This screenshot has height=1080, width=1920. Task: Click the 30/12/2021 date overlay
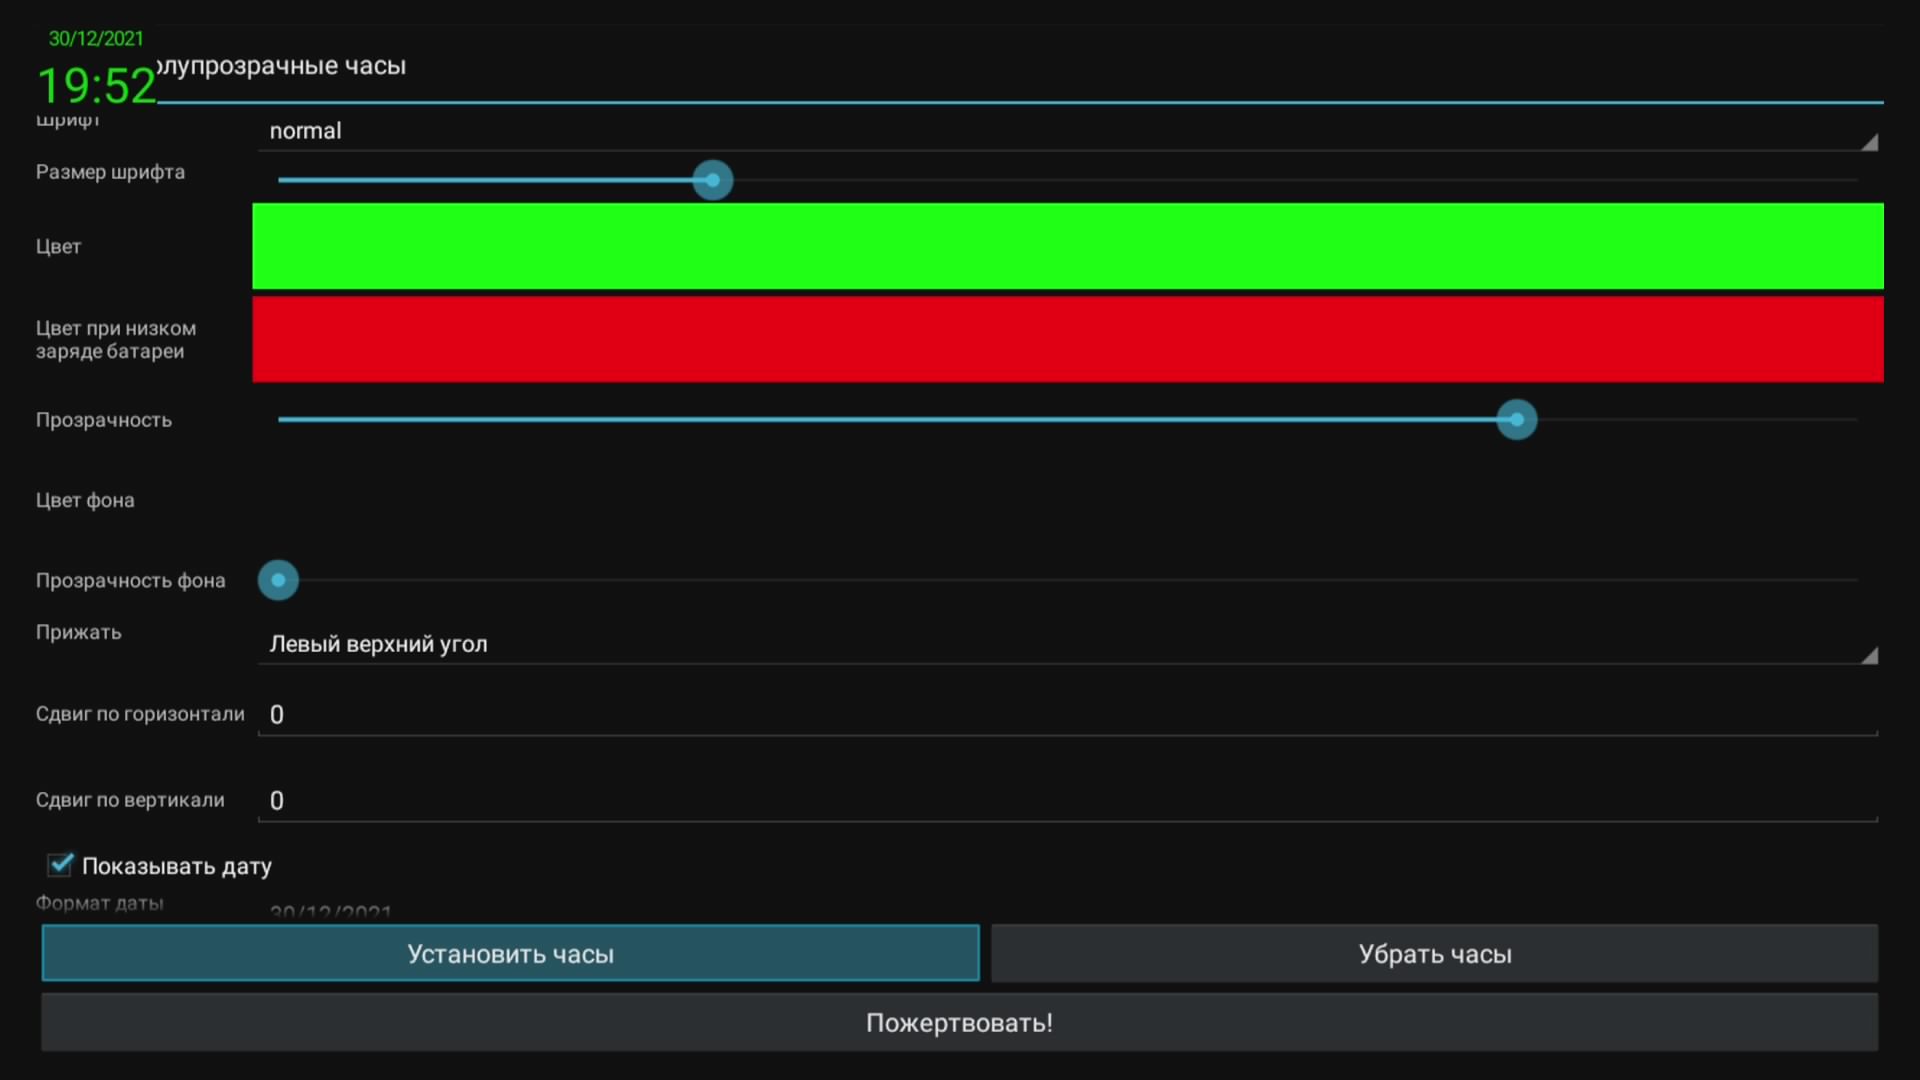tap(96, 39)
